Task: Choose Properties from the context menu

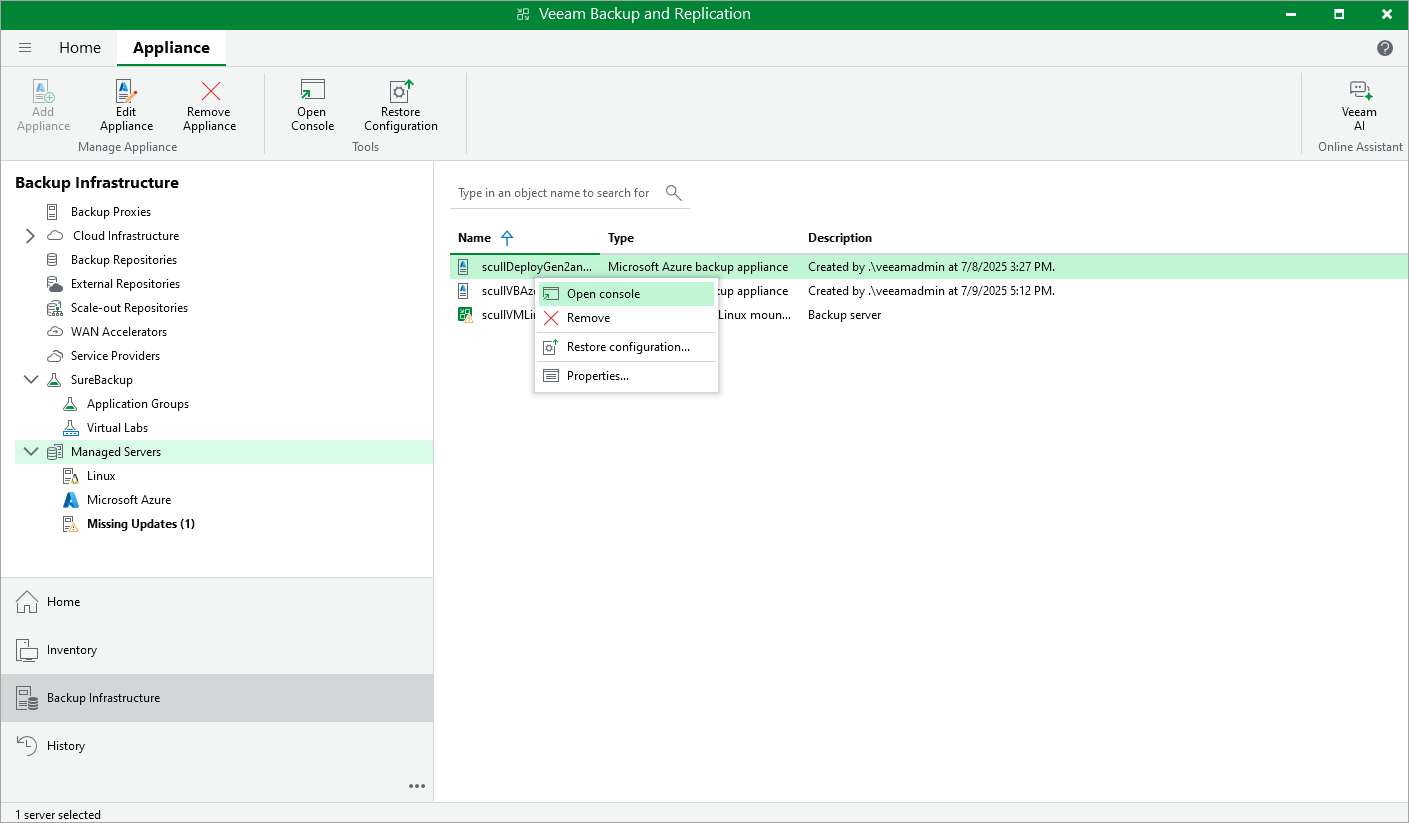Action: [x=627, y=376]
